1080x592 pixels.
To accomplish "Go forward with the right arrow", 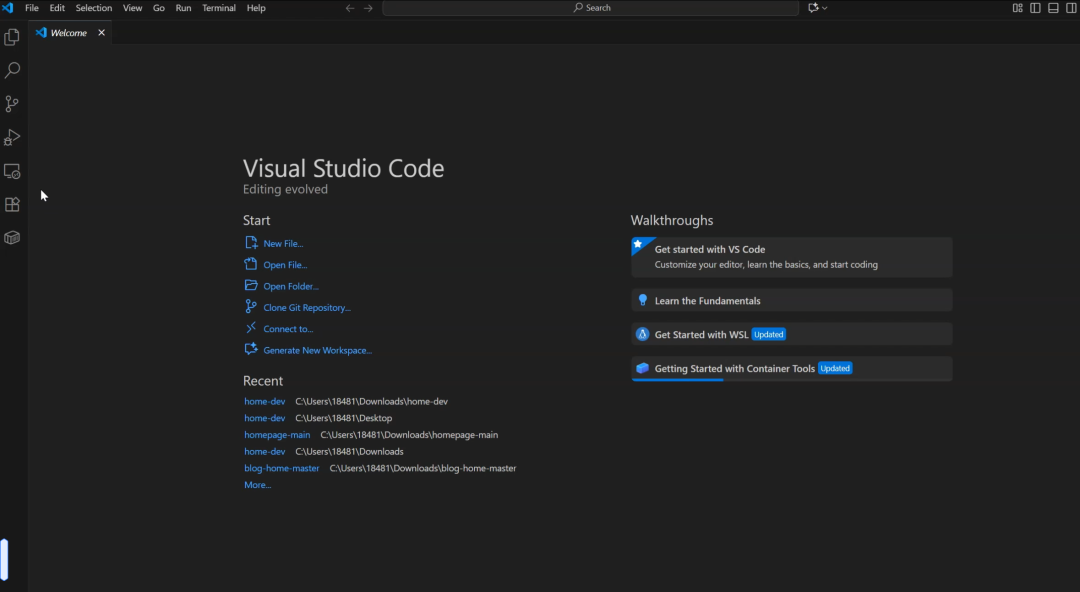I will 368,8.
